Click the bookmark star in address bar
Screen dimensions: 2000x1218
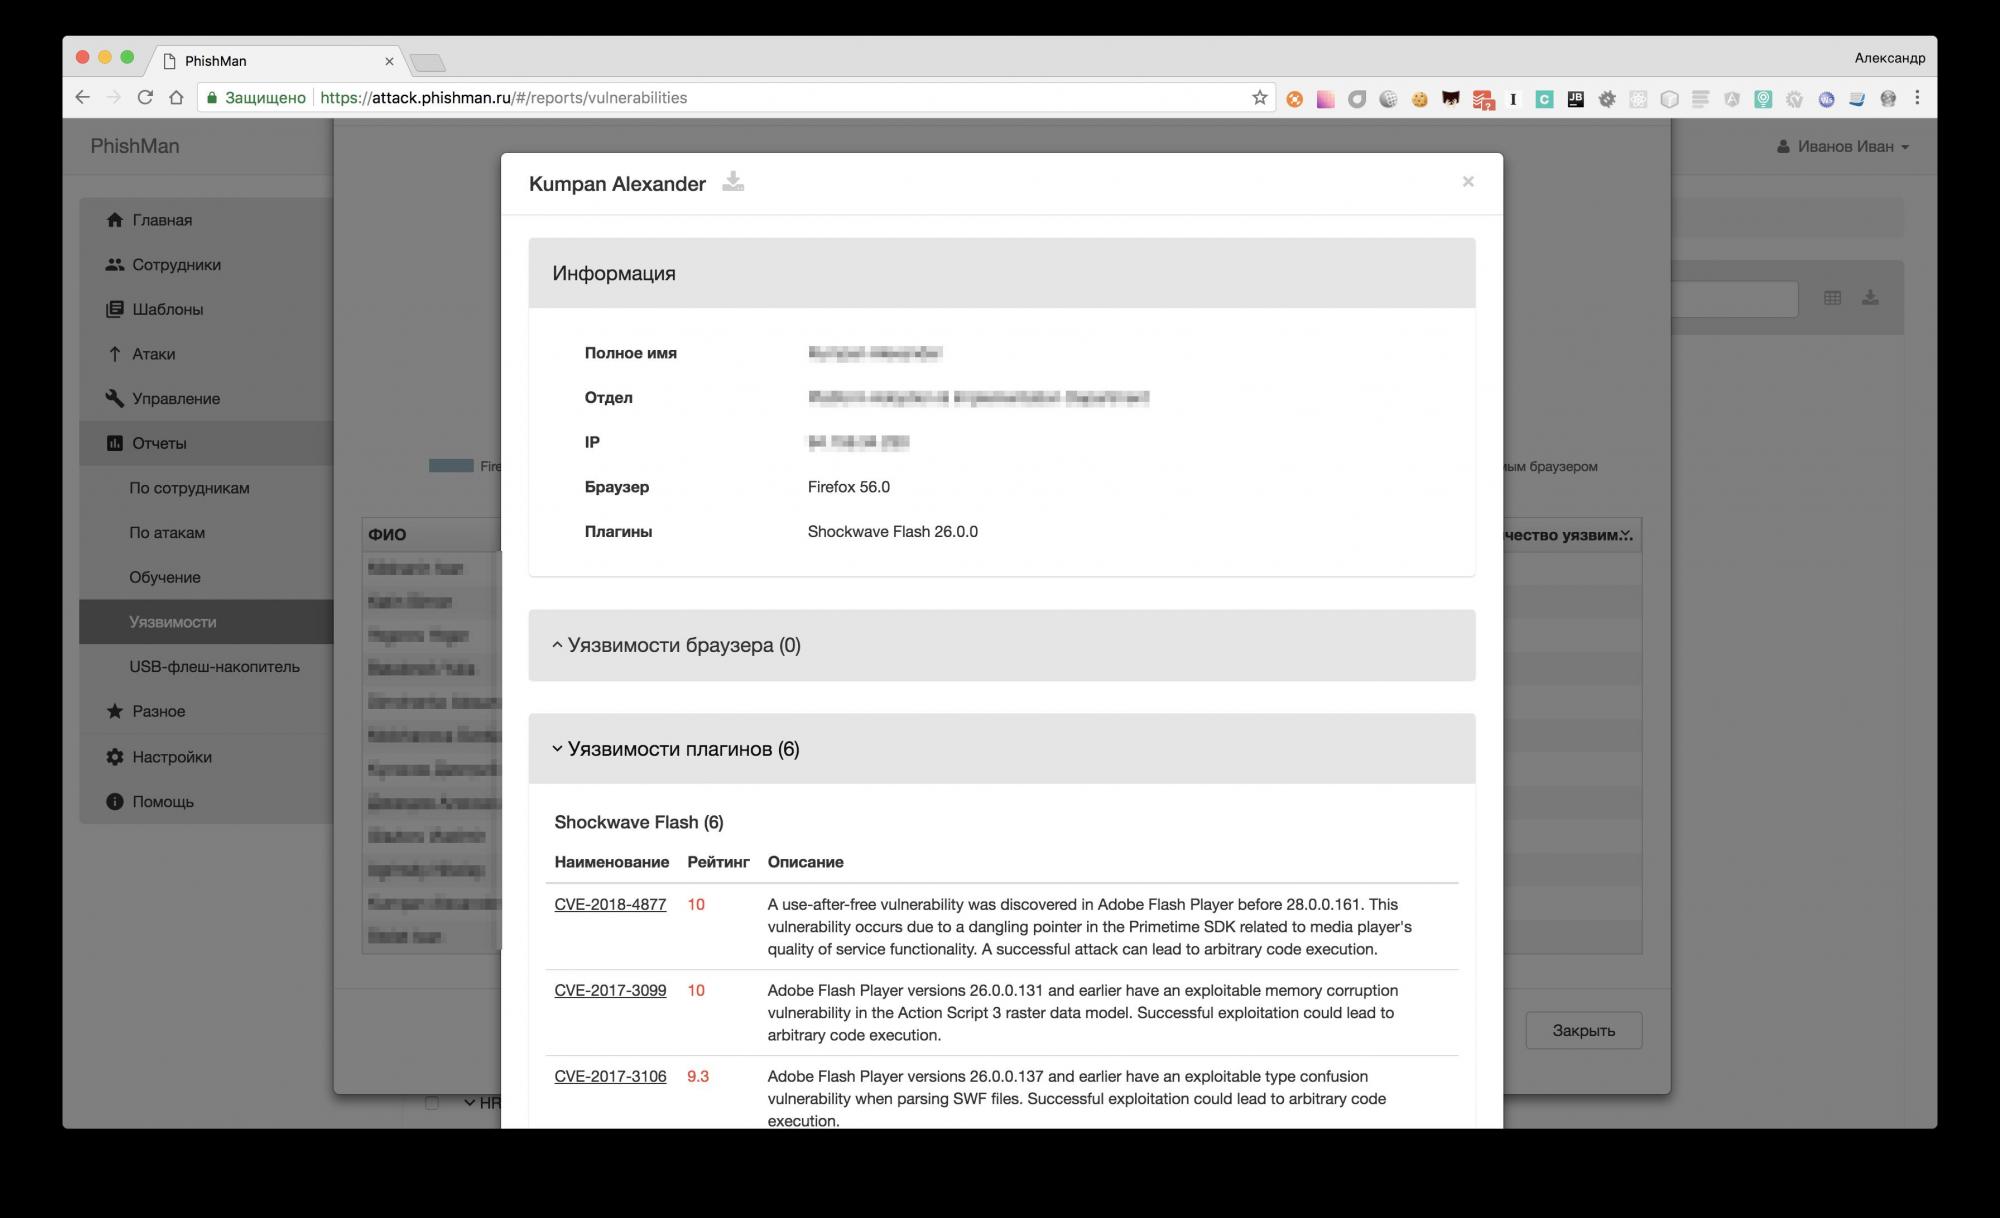pos(1259,98)
